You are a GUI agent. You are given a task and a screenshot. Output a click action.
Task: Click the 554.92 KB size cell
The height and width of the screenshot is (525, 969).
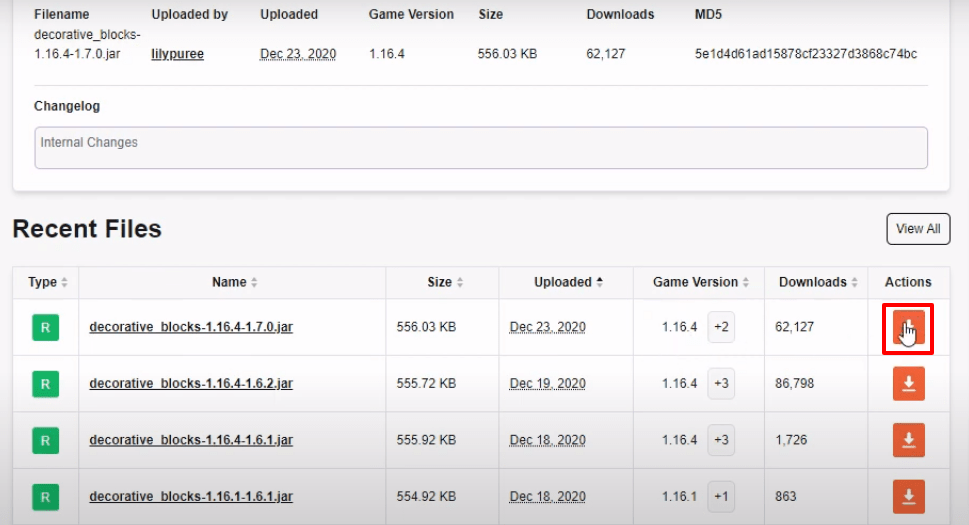click(426, 497)
